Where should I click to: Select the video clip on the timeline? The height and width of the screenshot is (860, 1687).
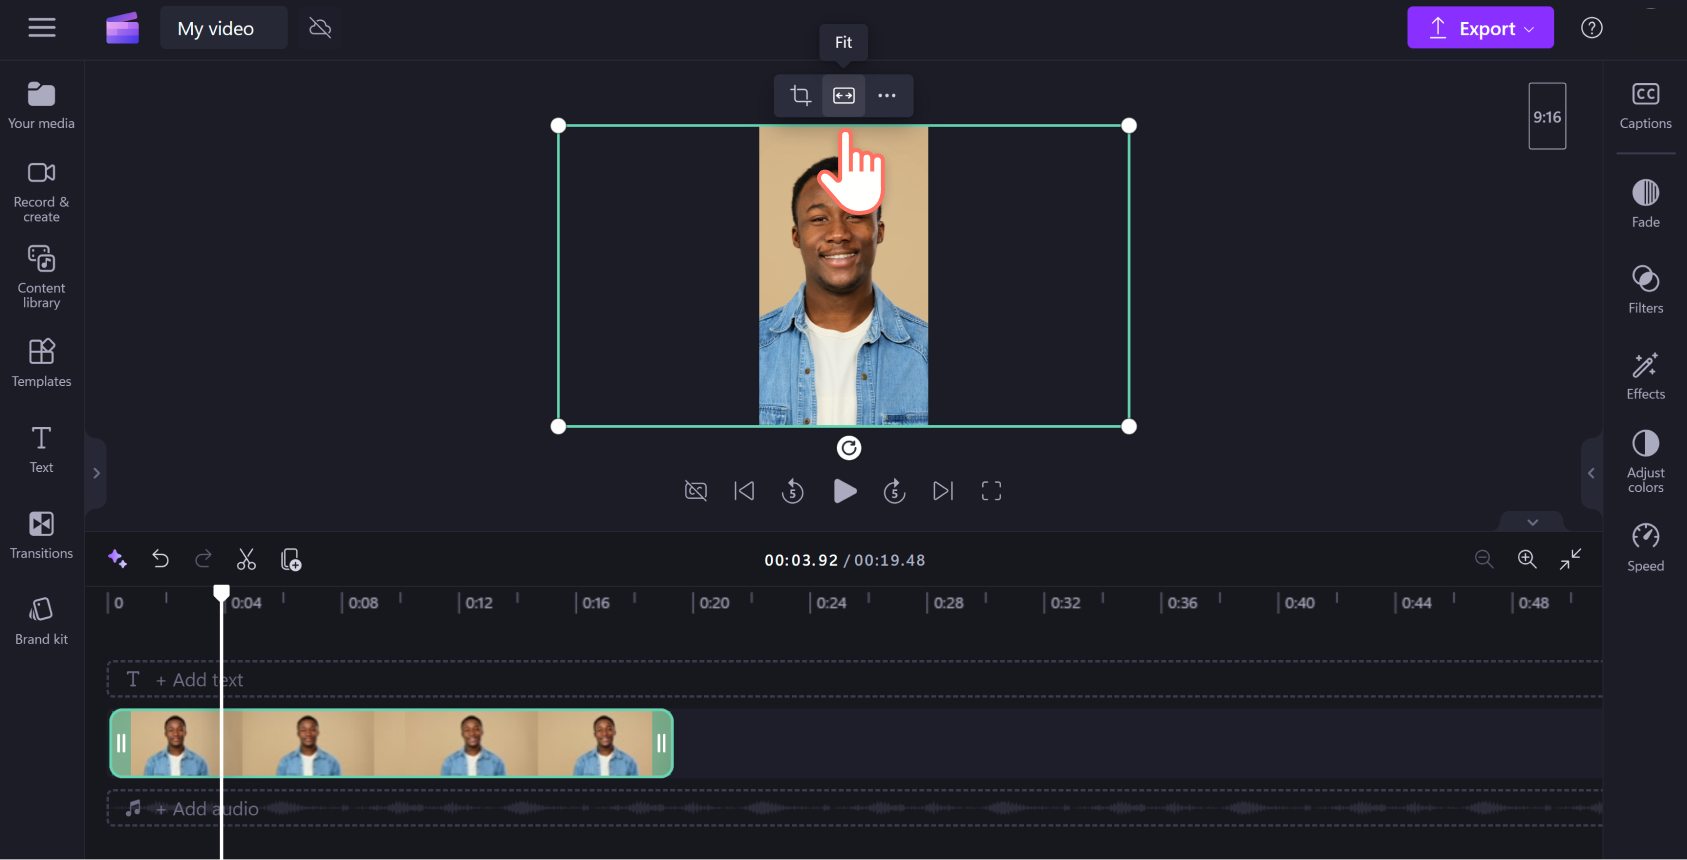tap(391, 743)
